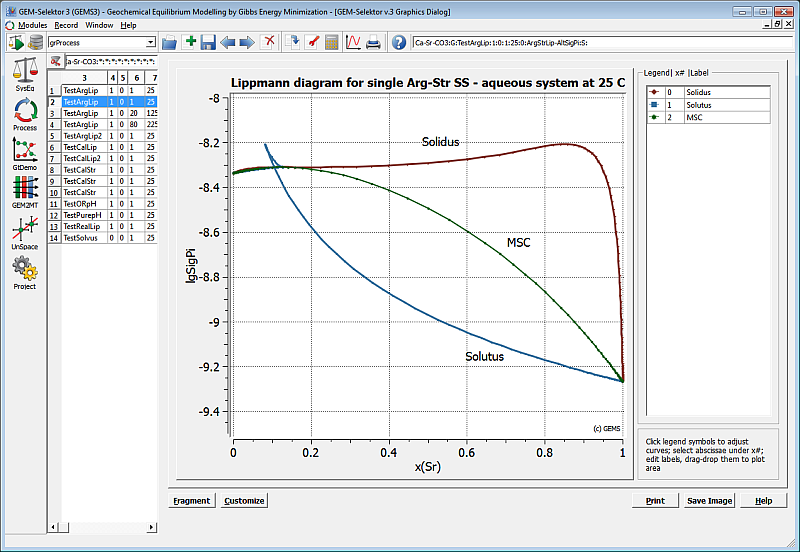This screenshot has height=552, width=800.
Task: Open the Window menu
Action: [x=99, y=25]
